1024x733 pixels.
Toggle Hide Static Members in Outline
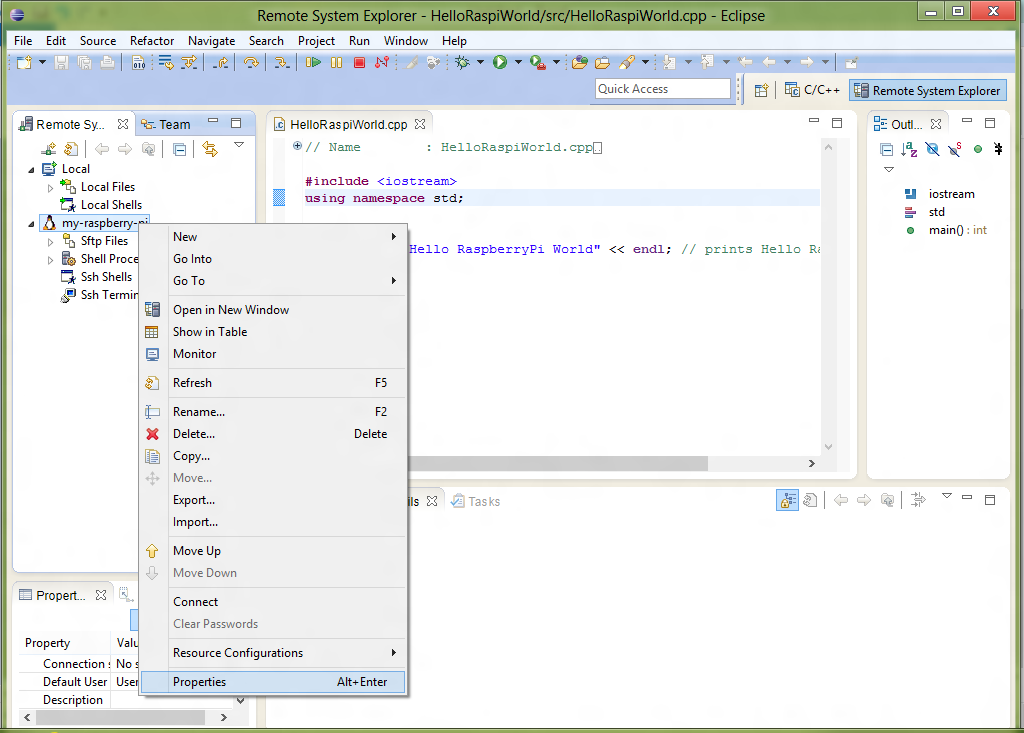(955, 150)
